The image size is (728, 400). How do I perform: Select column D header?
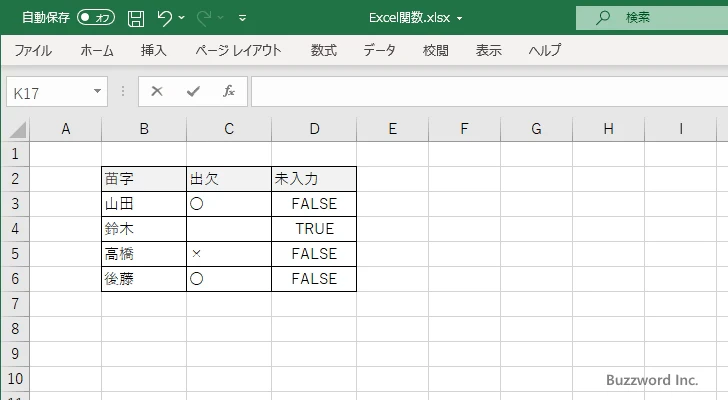point(314,129)
